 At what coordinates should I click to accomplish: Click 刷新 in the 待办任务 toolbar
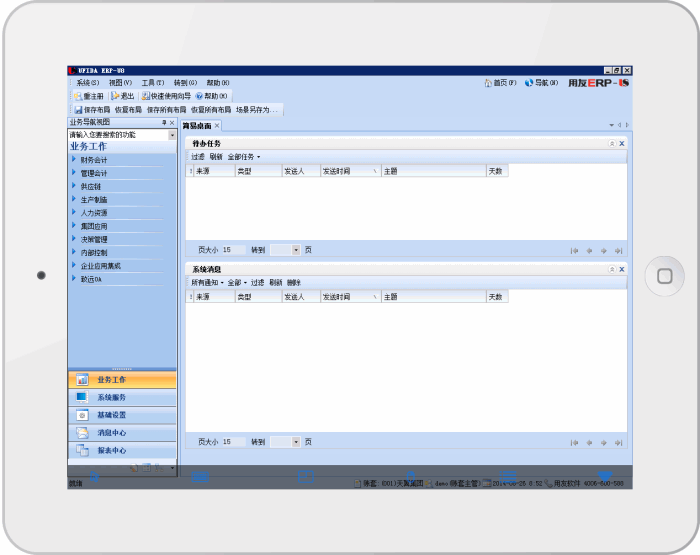216,157
